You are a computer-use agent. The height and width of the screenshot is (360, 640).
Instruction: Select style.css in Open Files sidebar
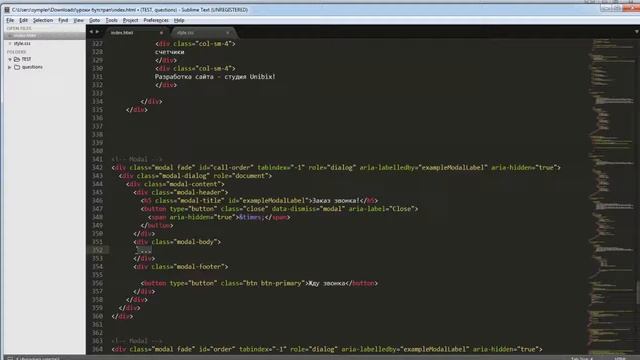(22, 43)
